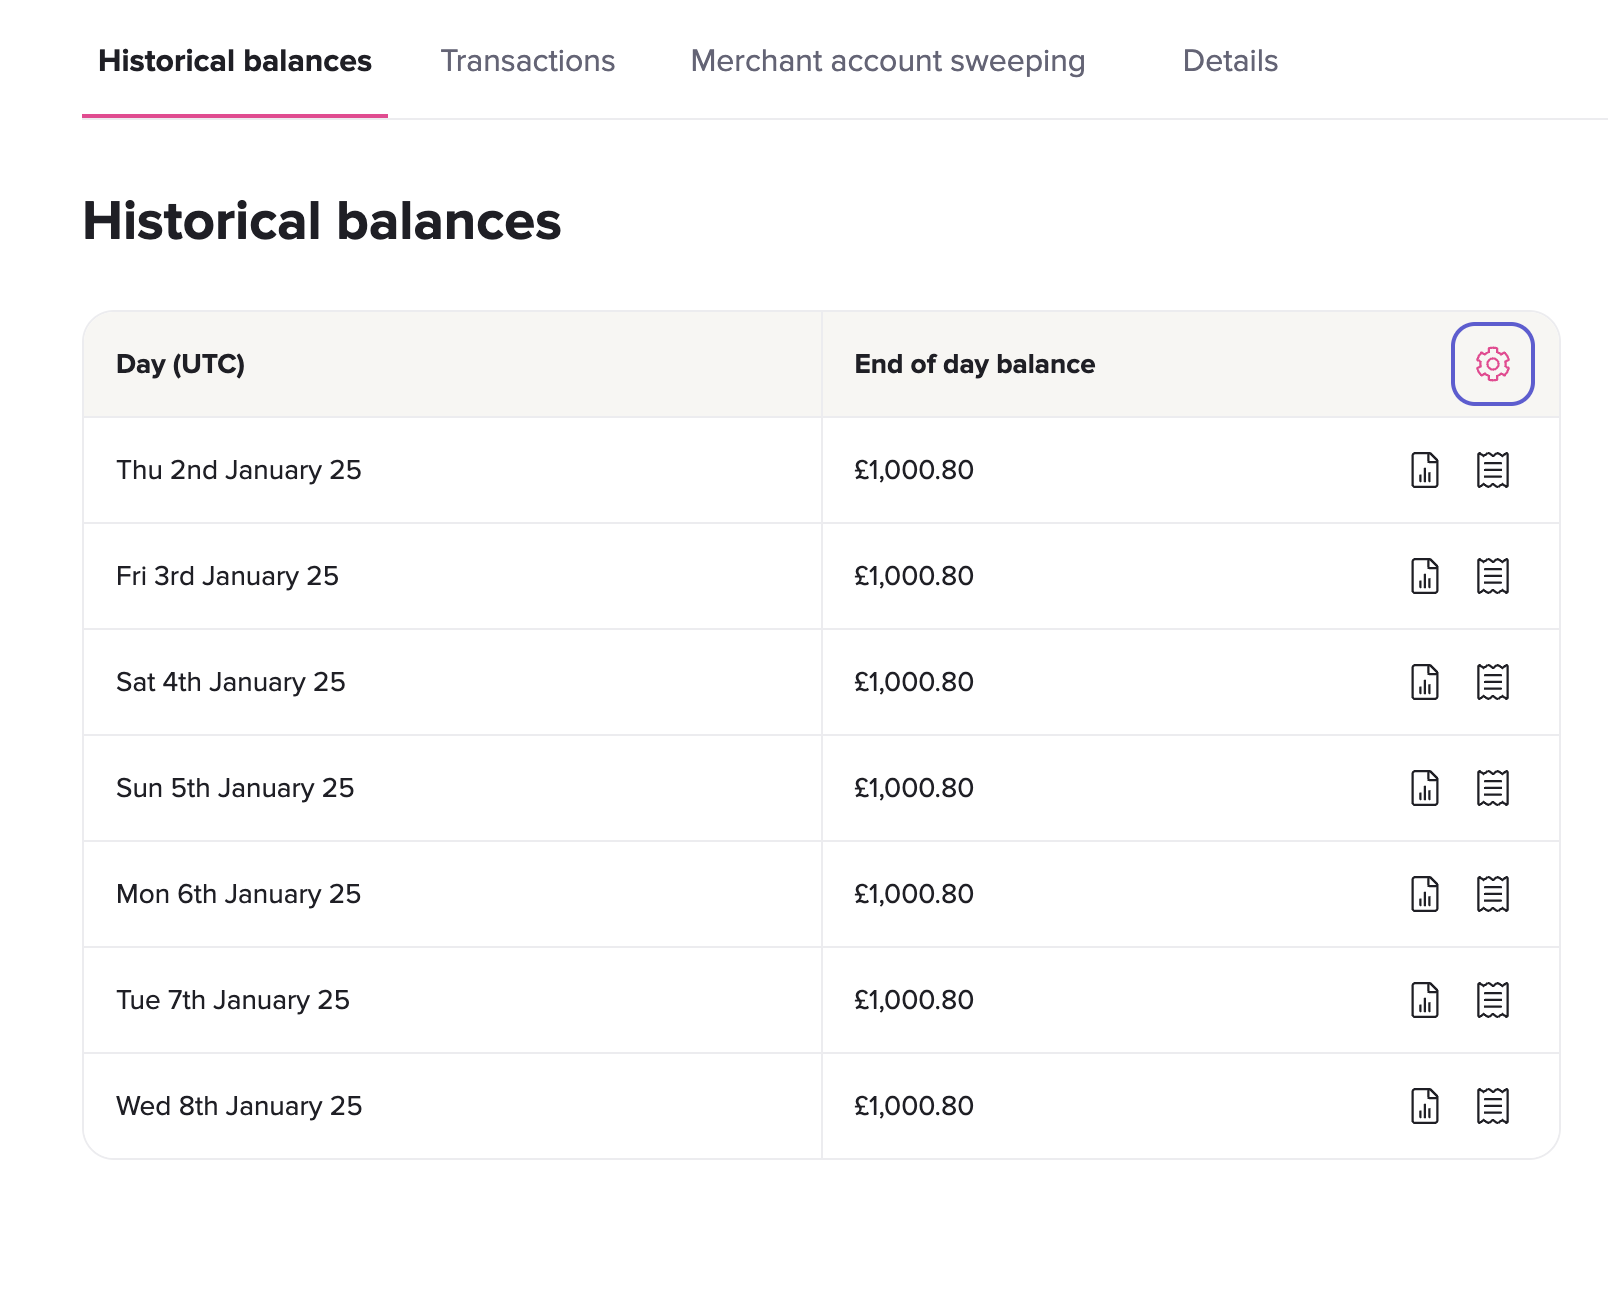This screenshot has width=1608, height=1294.
Task: Open statement icon for Thu 2nd January
Action: click(1492, 470)
